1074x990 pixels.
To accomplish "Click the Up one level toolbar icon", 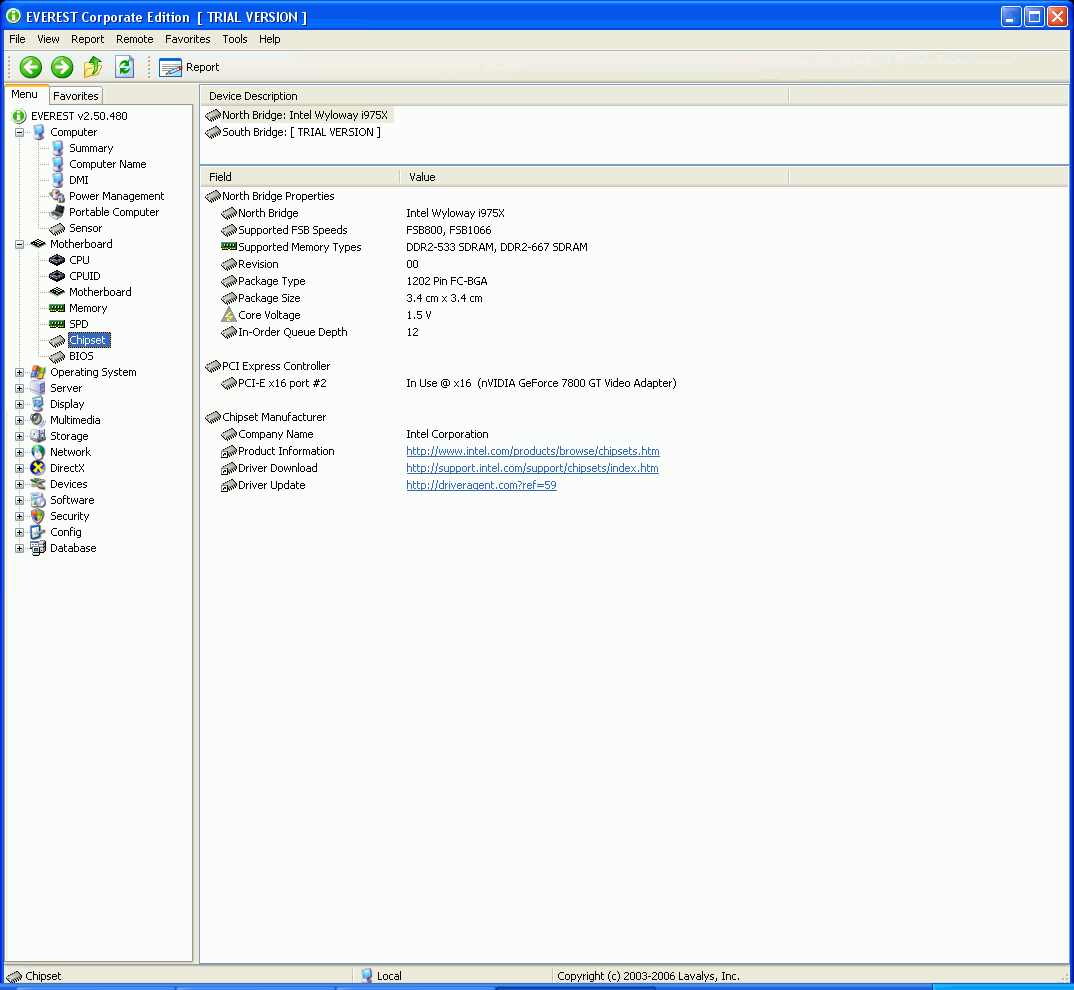I will pyautogui.click(x=93, y=67).
